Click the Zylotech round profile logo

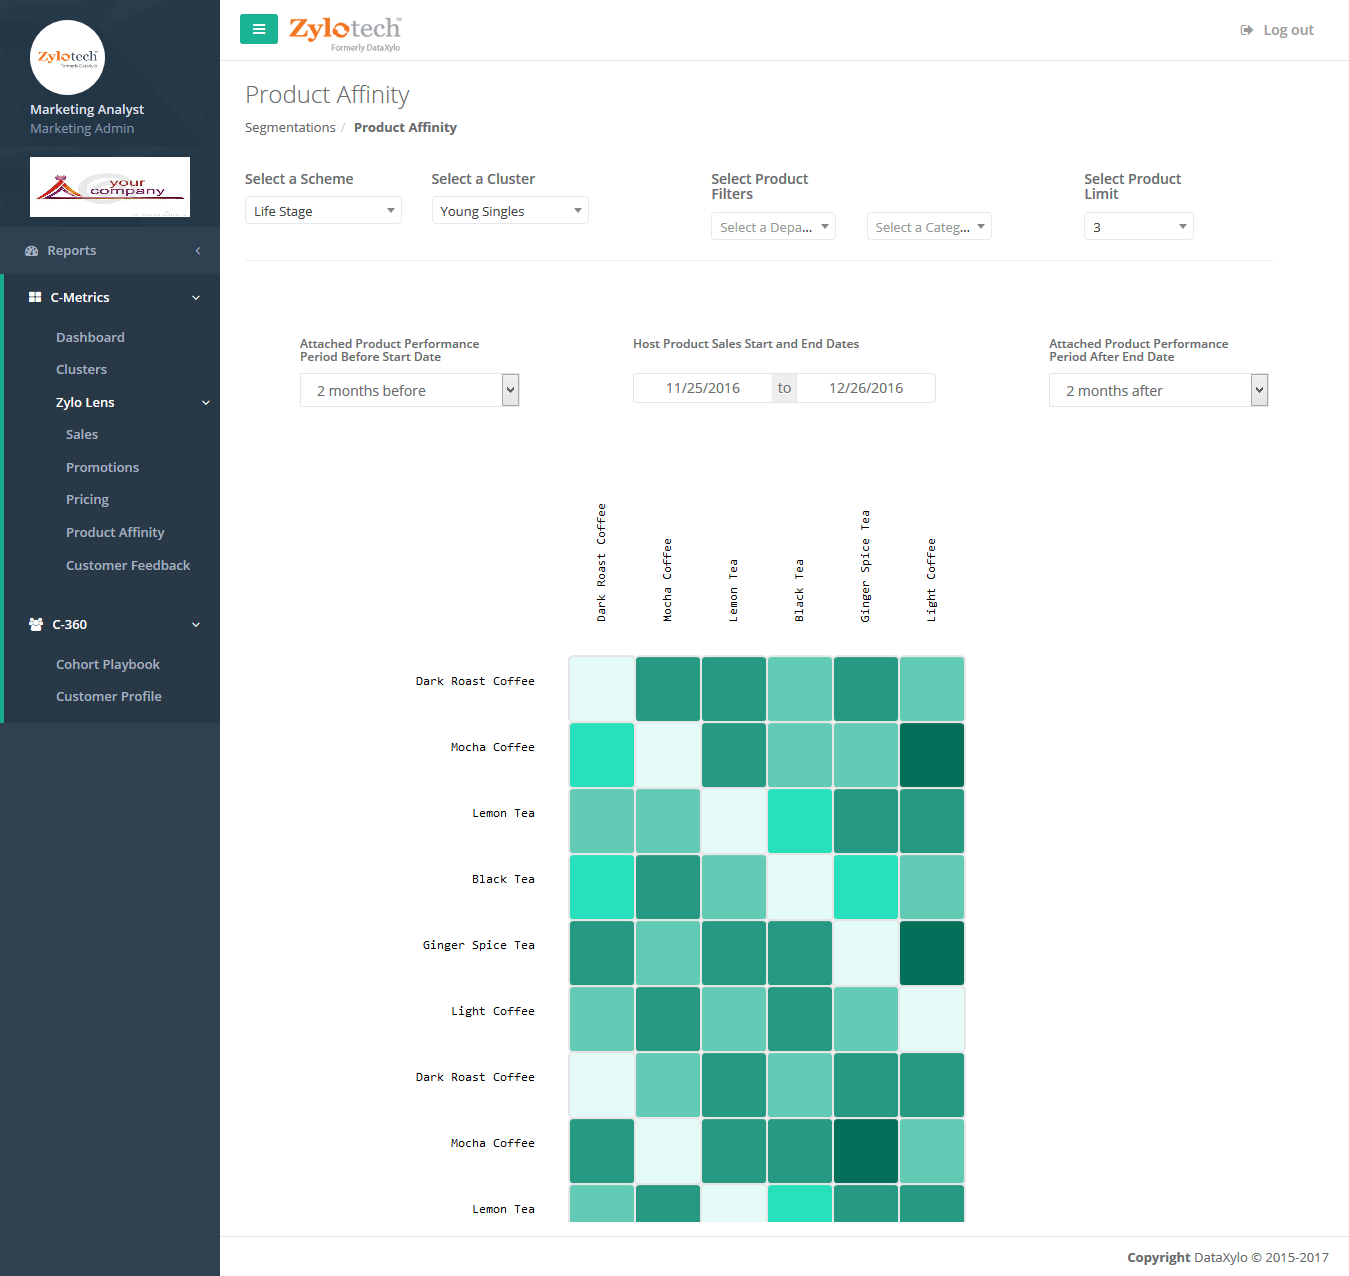point(68,57)
